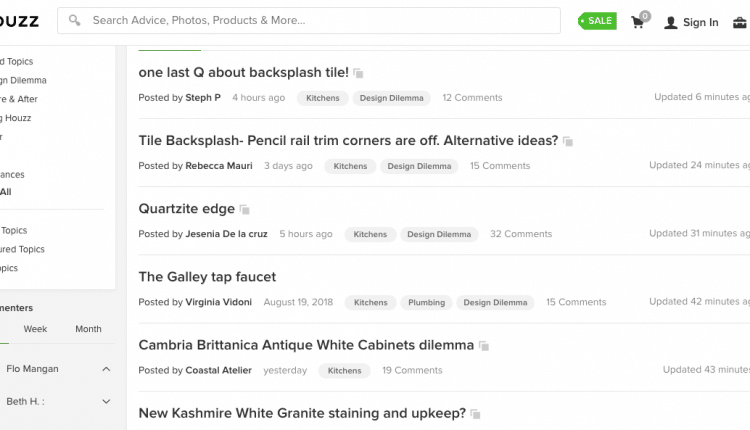Switch to the Month commenters tab

click(88, 329)
